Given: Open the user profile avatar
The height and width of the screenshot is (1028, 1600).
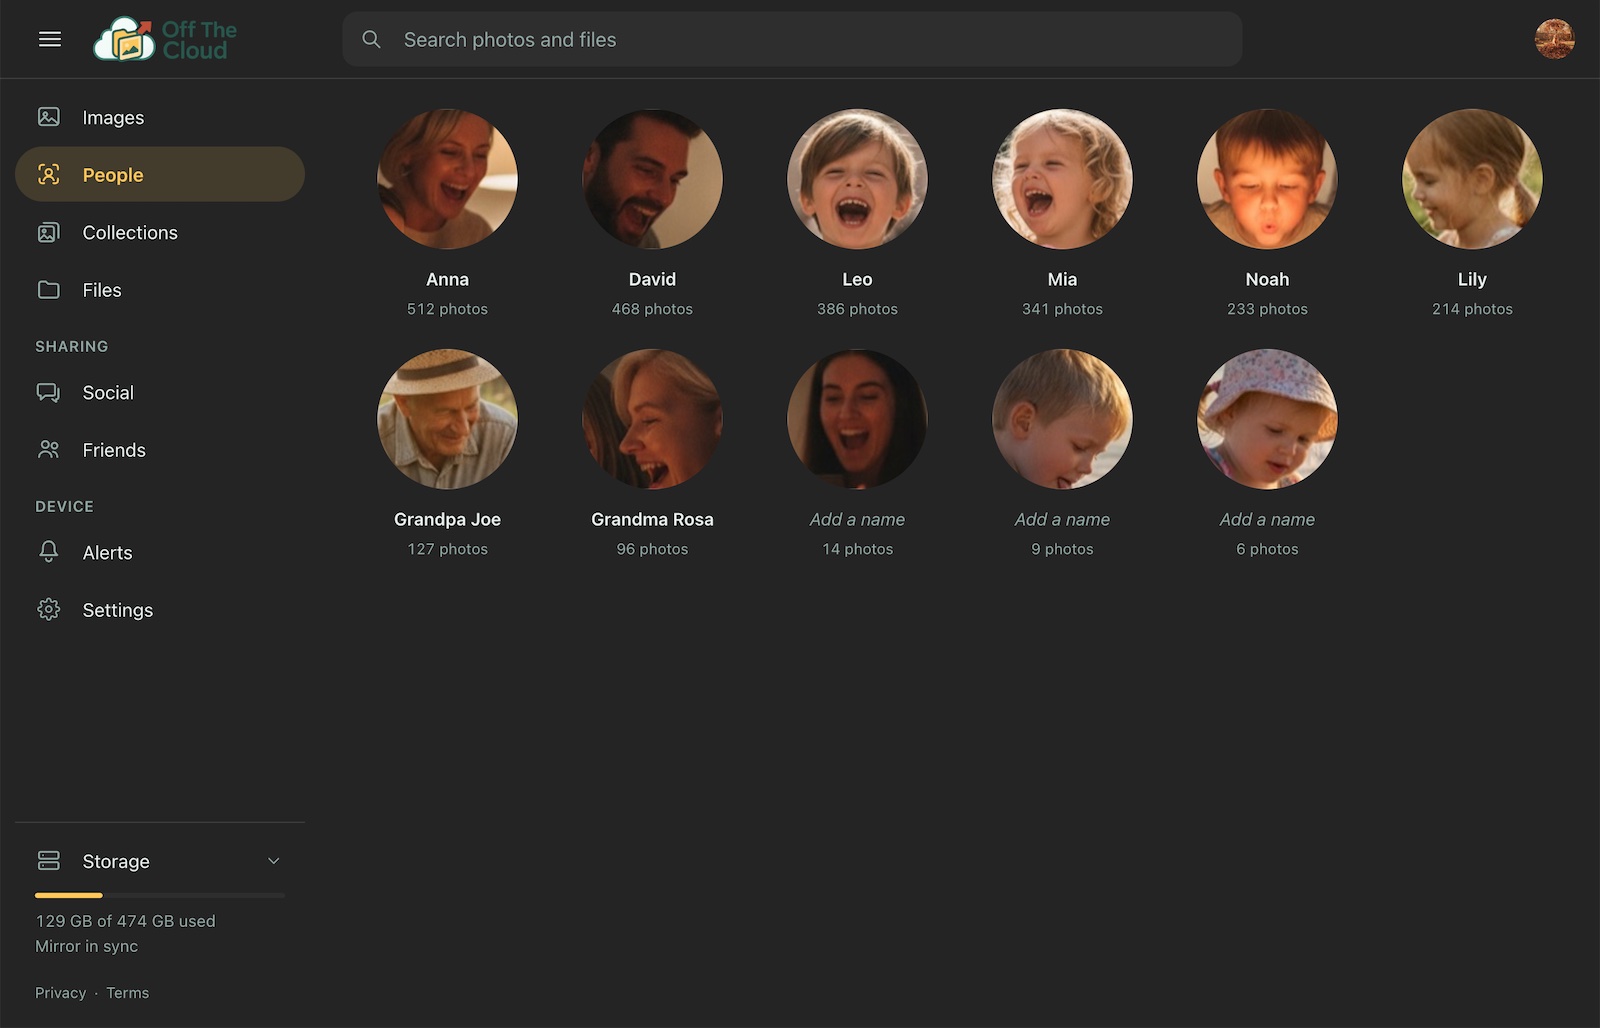Looking at the screenshot, I should (x=1554, y=39).
